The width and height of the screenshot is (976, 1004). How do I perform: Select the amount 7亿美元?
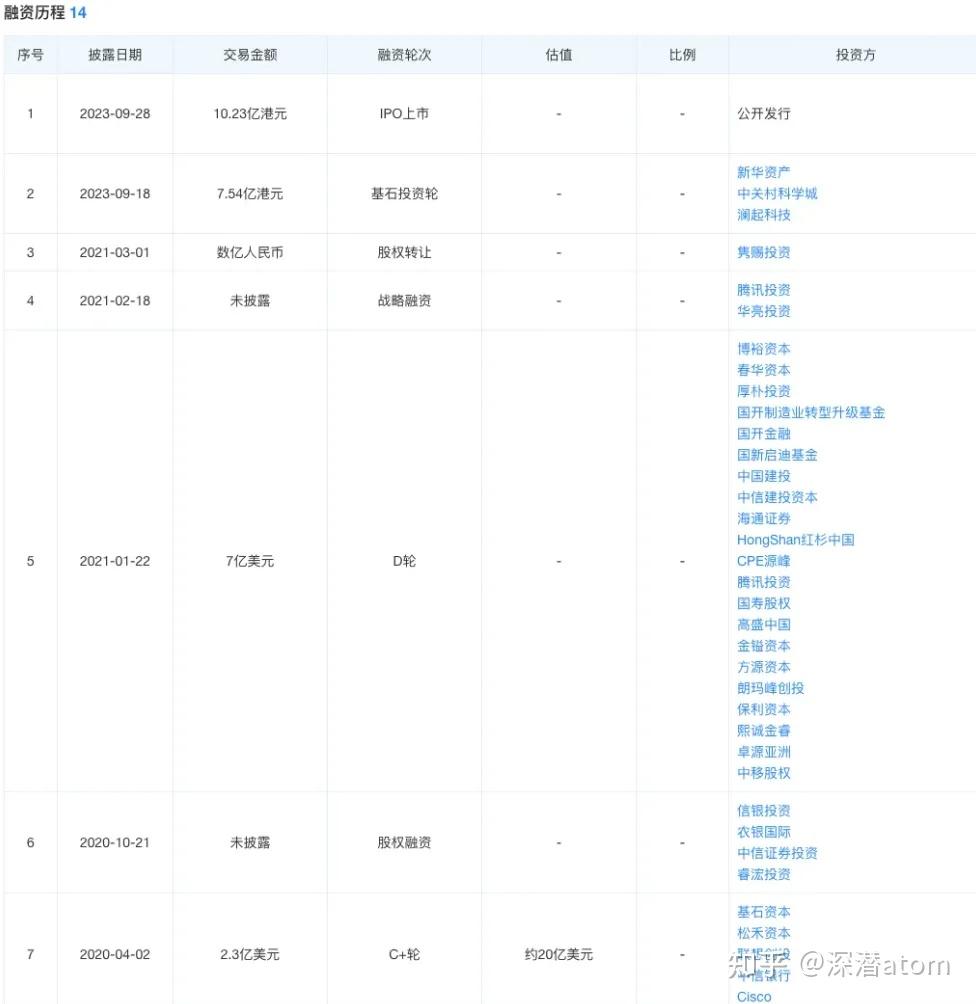(x=250, y=561)
